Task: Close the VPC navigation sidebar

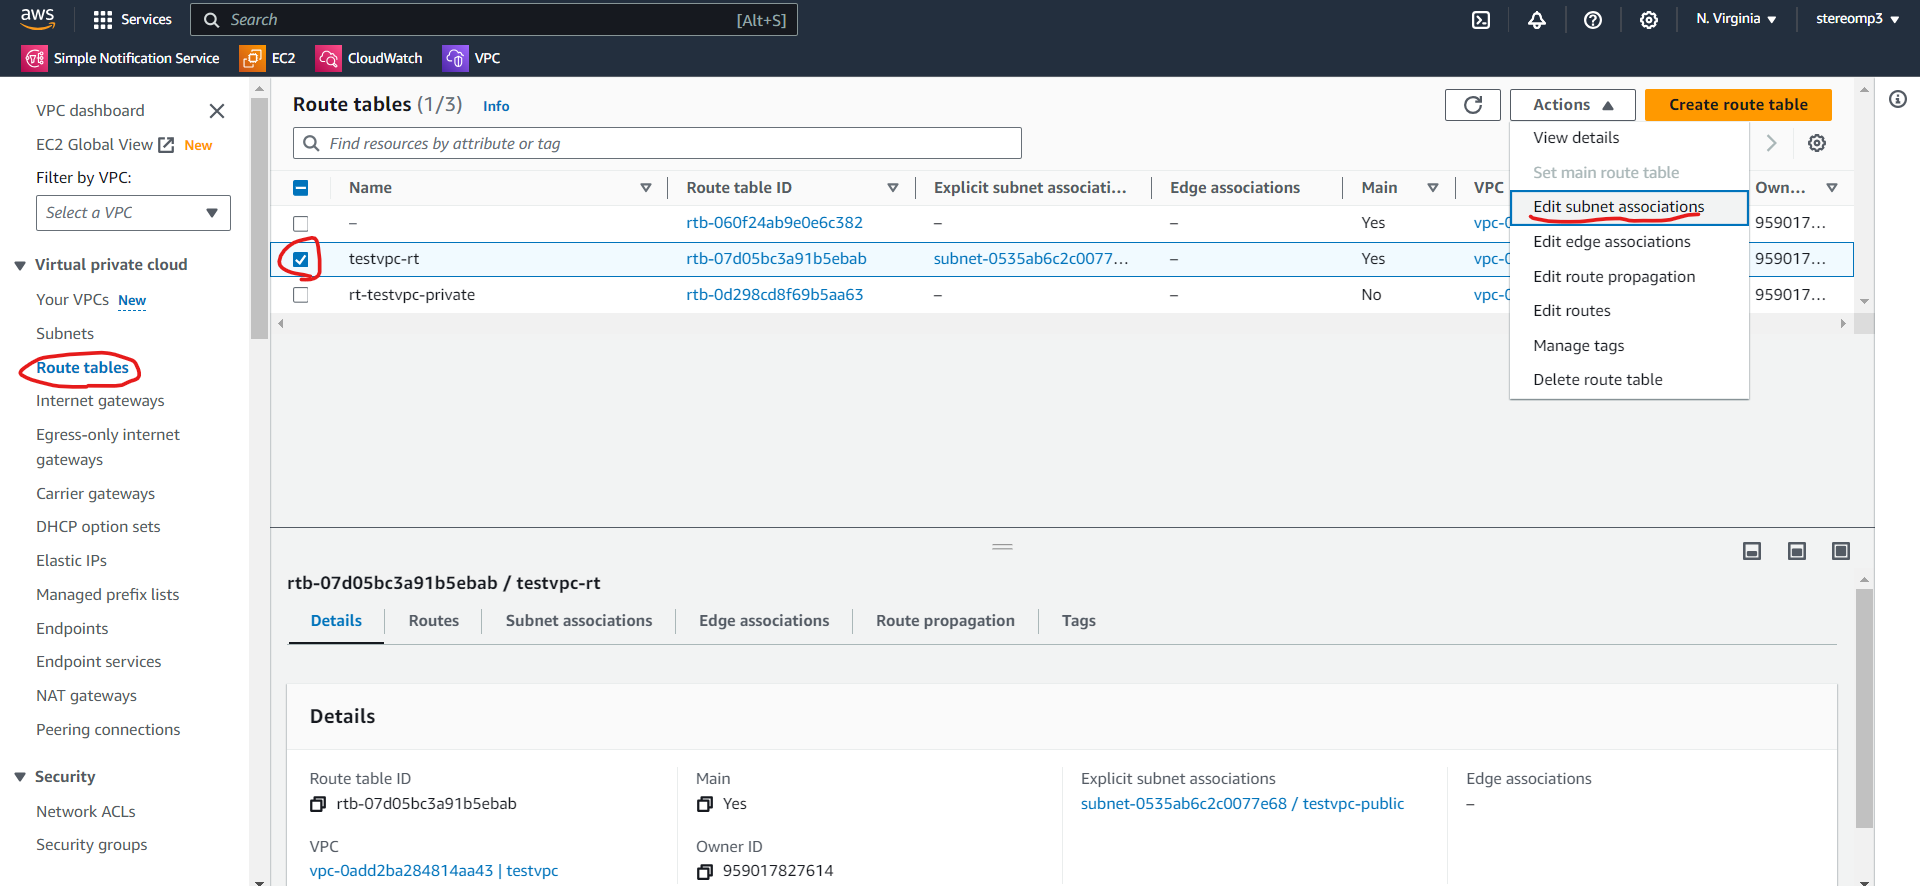Action: (216, 111)
